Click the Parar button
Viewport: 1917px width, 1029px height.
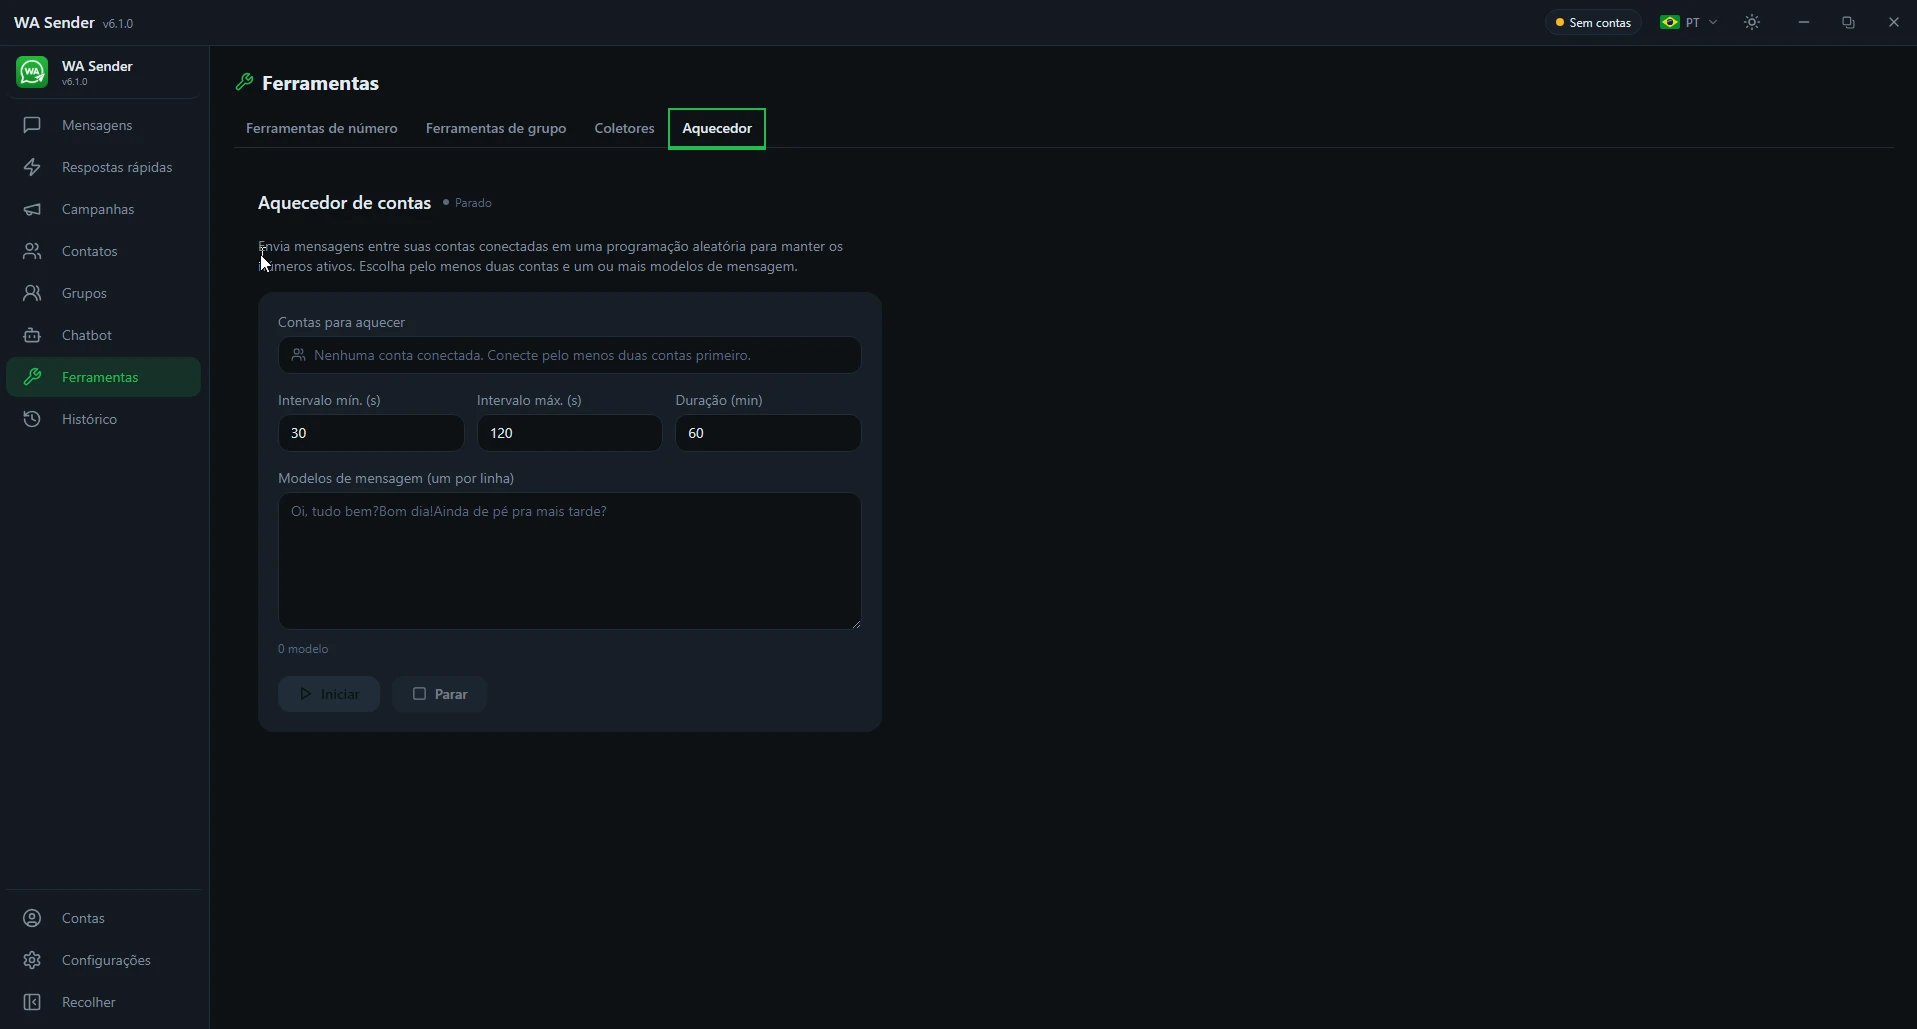(440, 694)
